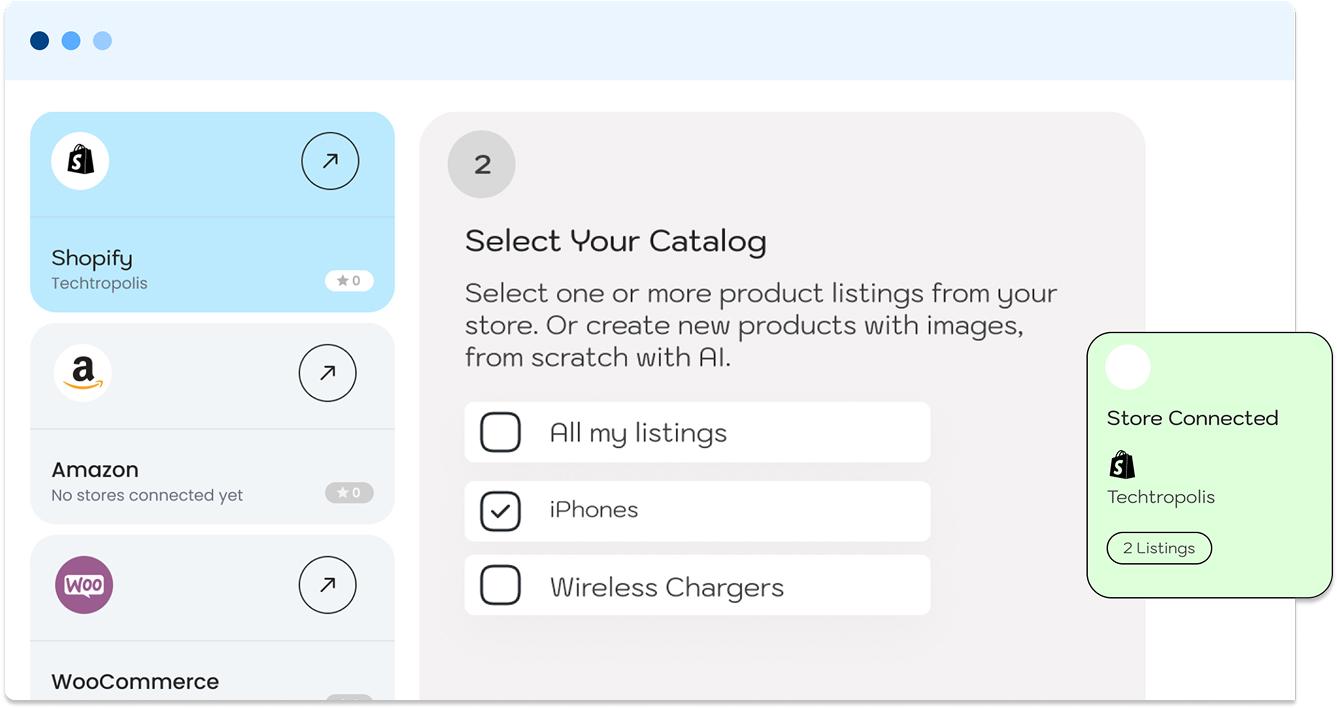Click the star counter on the Amazon card
Viewport: 1337px width, 708px height.
(x=349, y=492)
